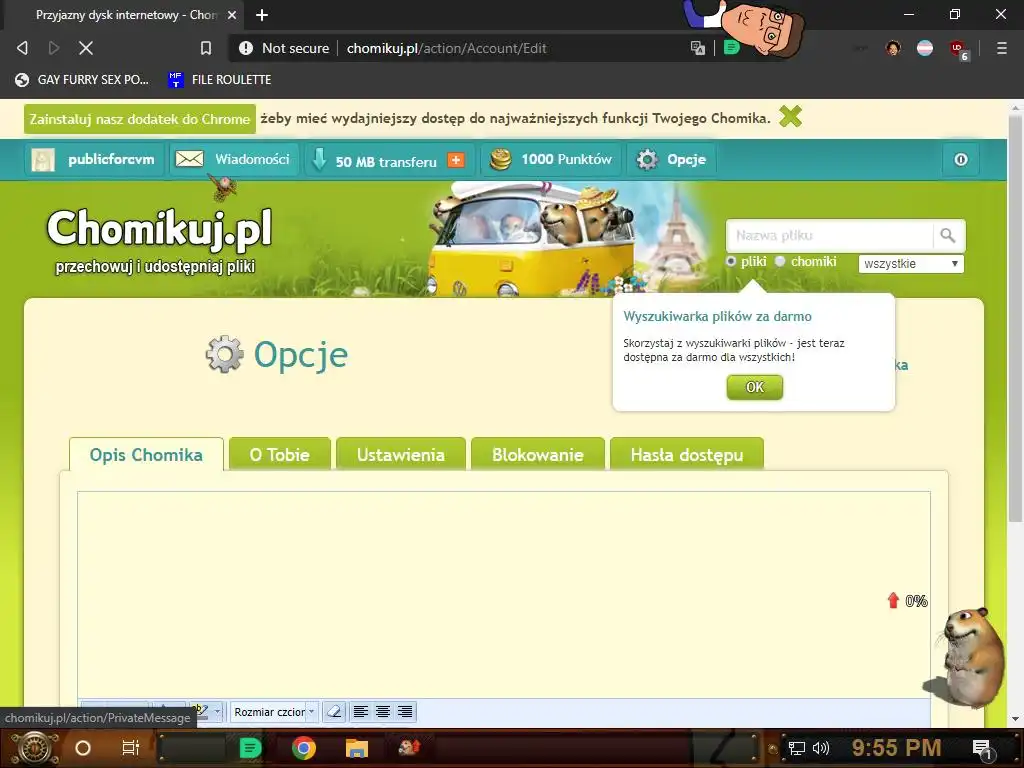
Task: Open the FILE ROULETTE bookmark
Action: click(x=219, y=80)
